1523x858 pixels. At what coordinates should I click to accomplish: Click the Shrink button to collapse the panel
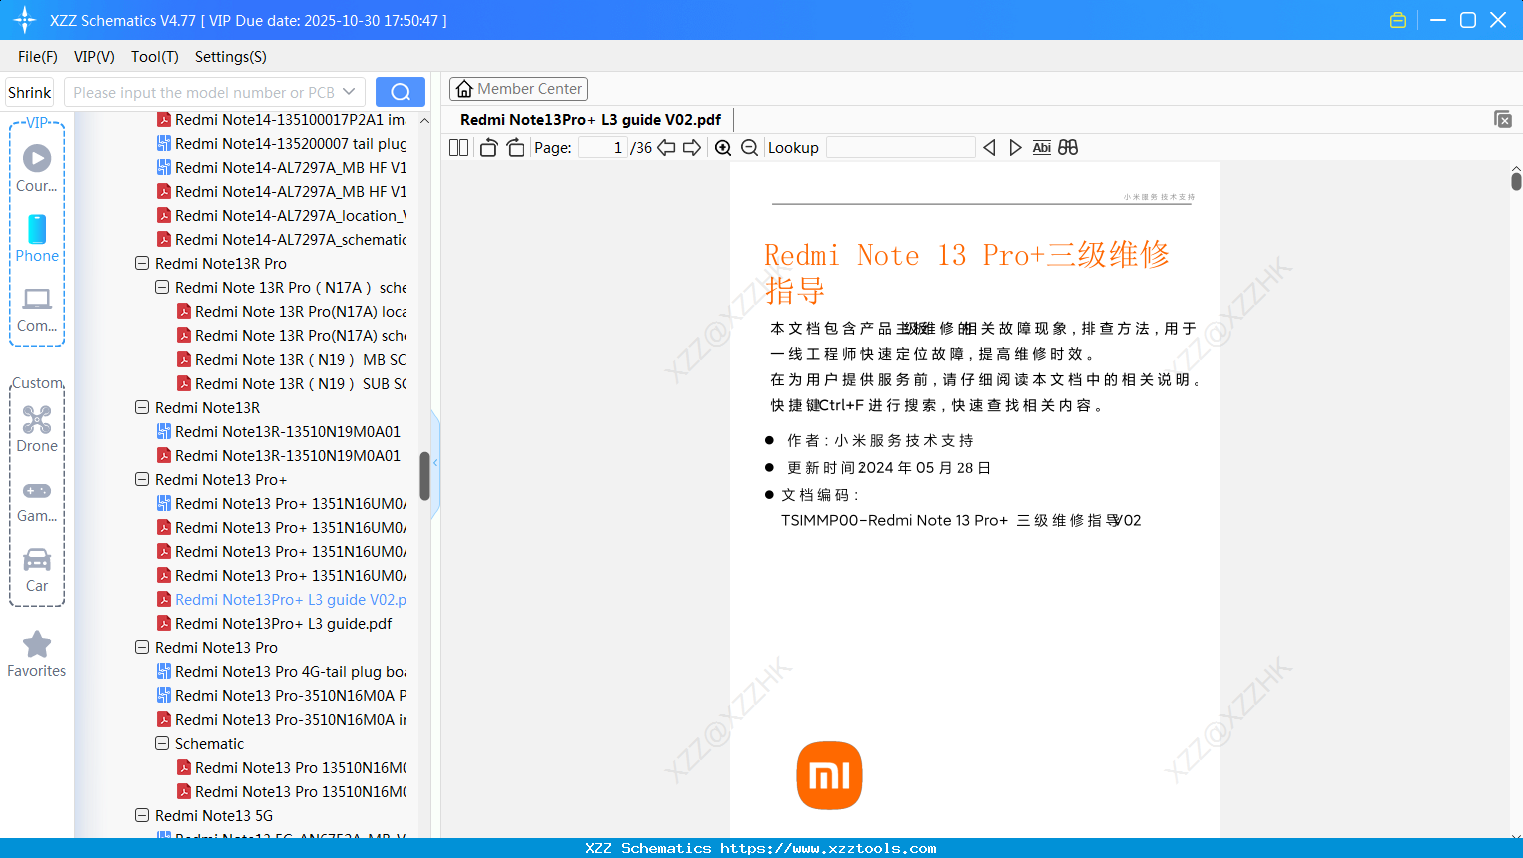point(28,91)
